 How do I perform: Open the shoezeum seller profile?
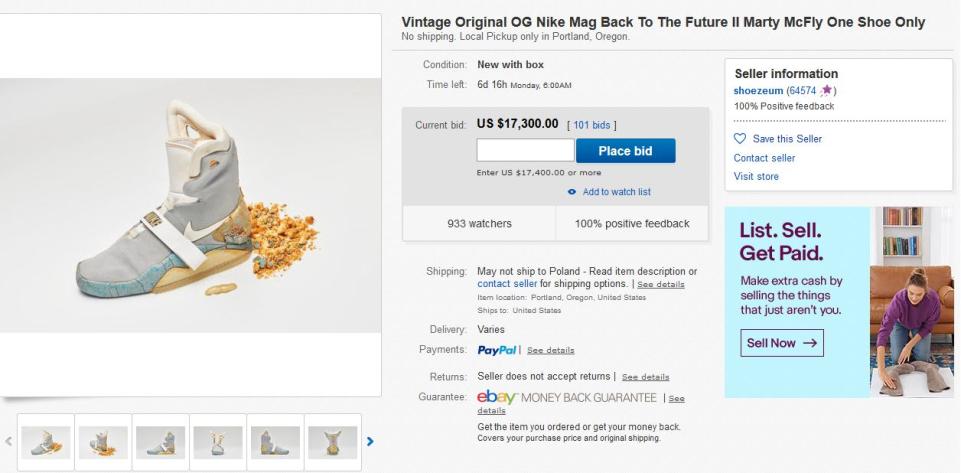pos(758,91)
